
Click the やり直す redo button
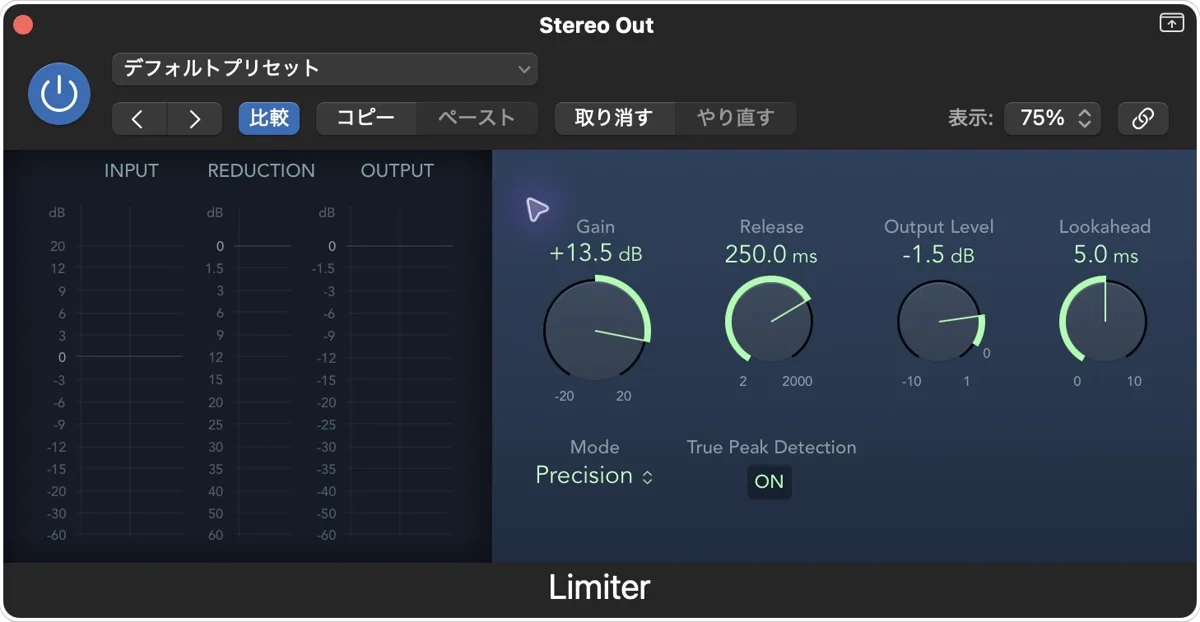pyautogui.click(x=736, y=118)
